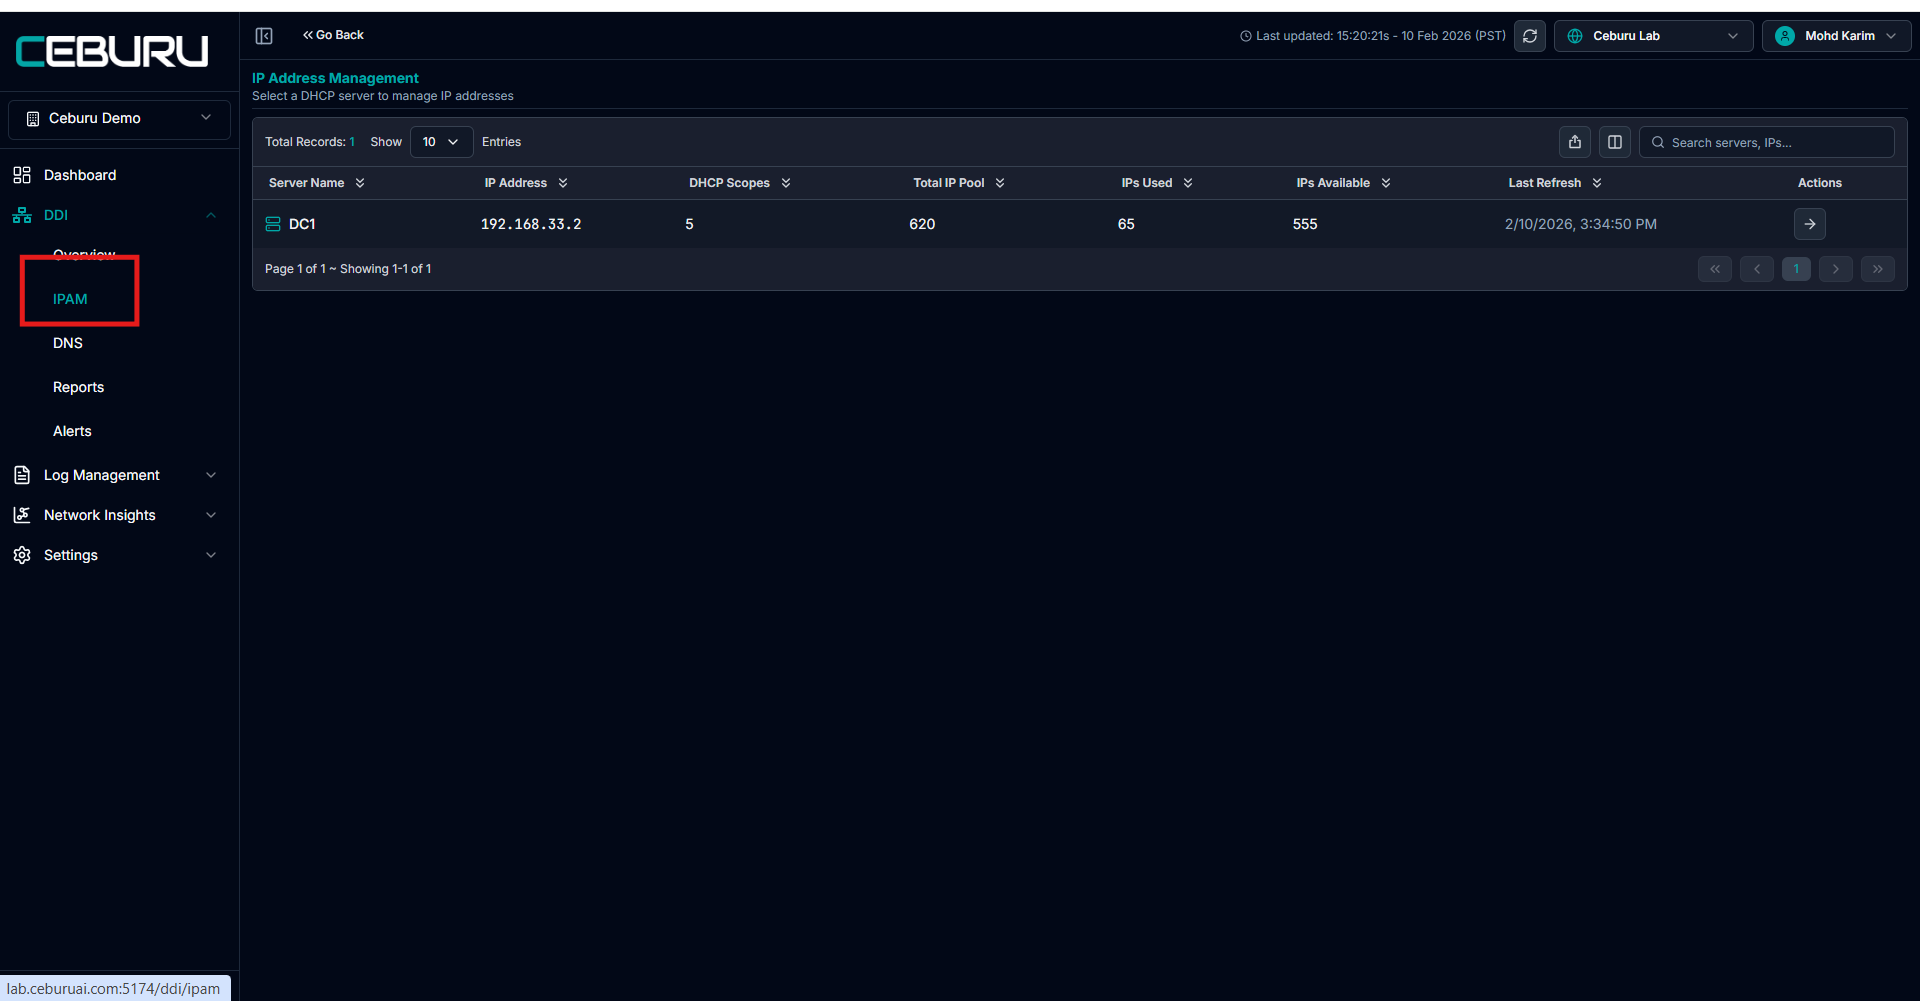Click the export table icon
This screenshot has height=1001, width=1920.
(x=1575, y=142)
